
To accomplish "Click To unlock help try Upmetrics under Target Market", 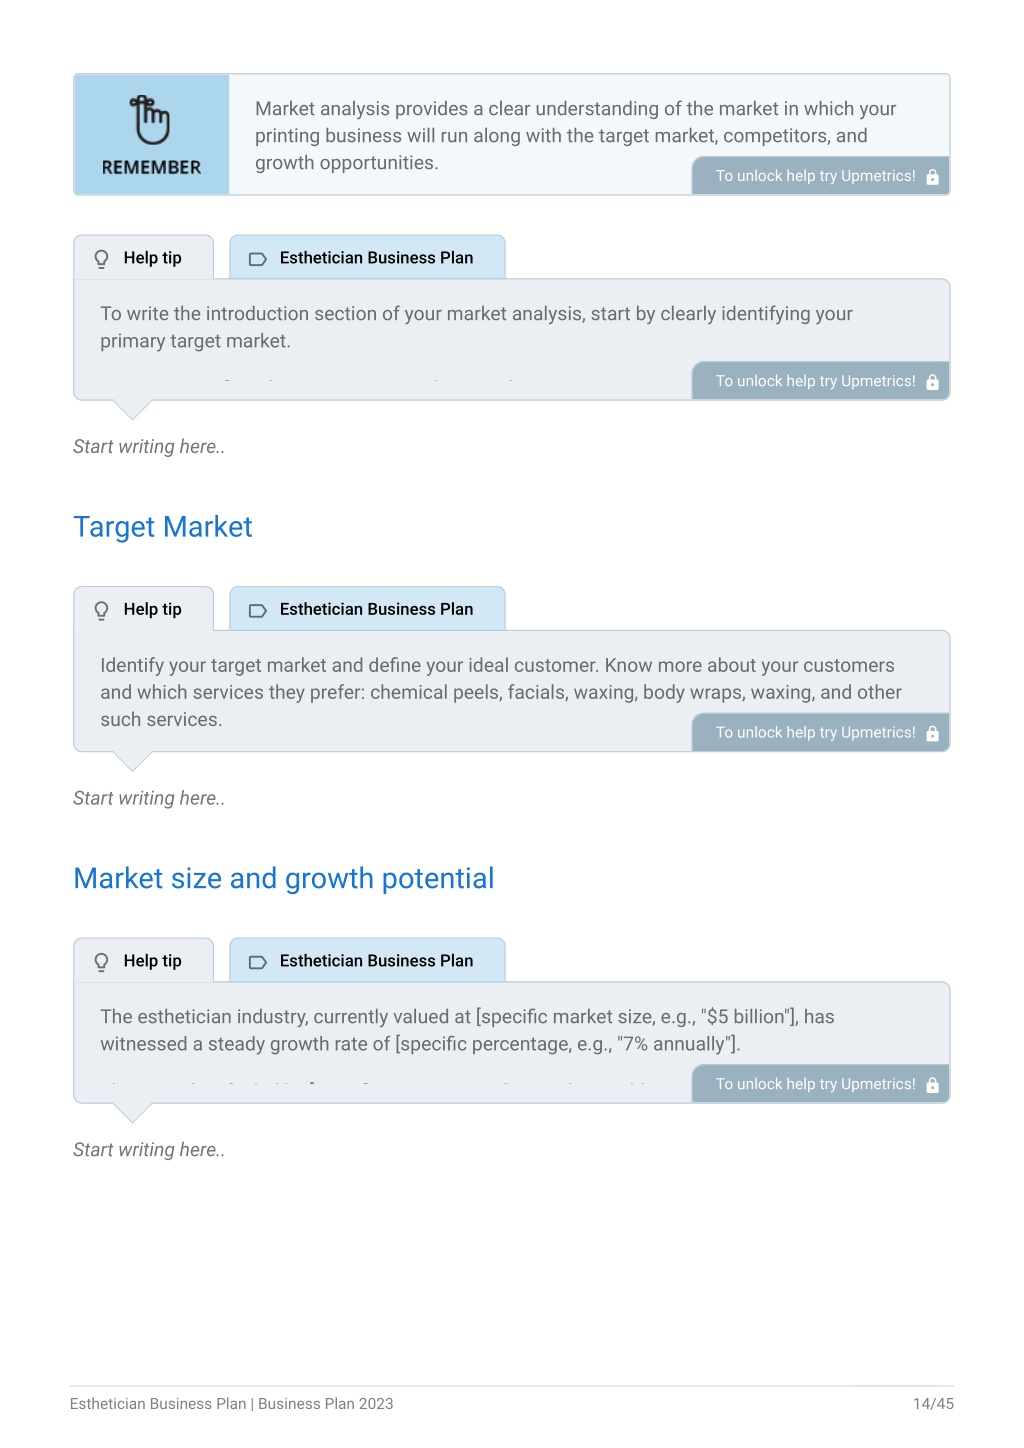I will click(821, 733).
